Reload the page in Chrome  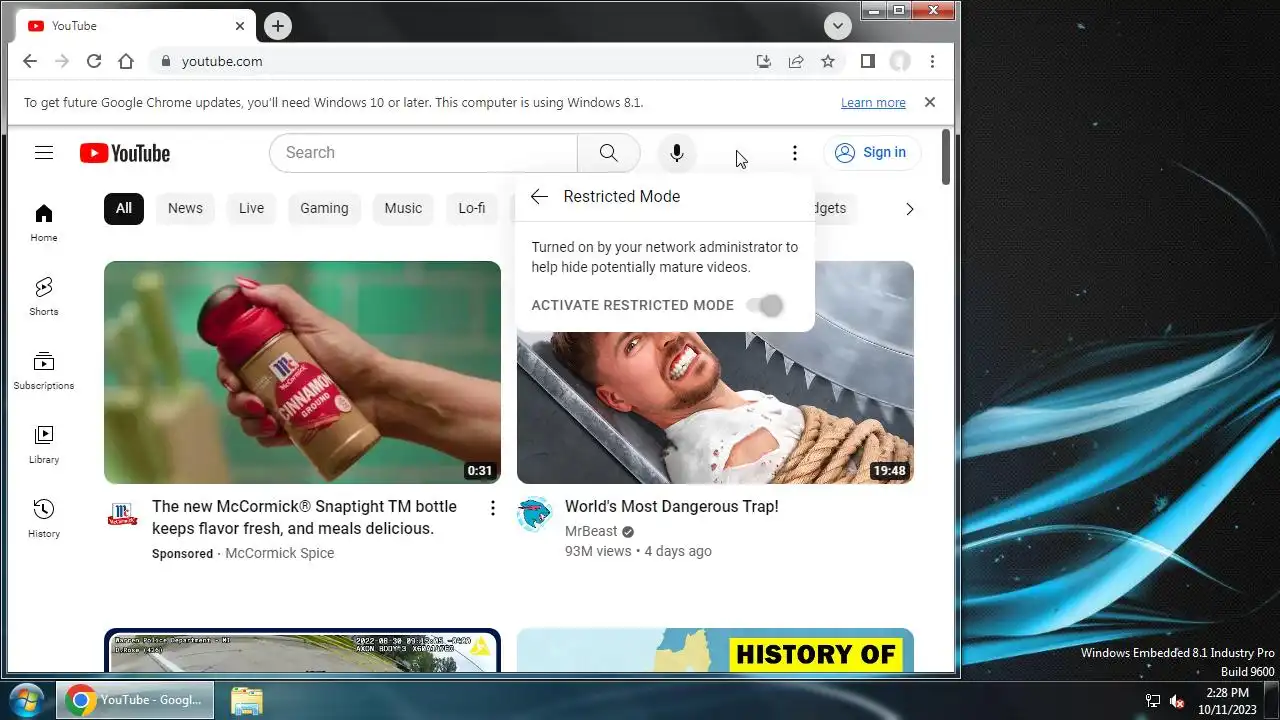pyautogui.click(x=94, y=61)
